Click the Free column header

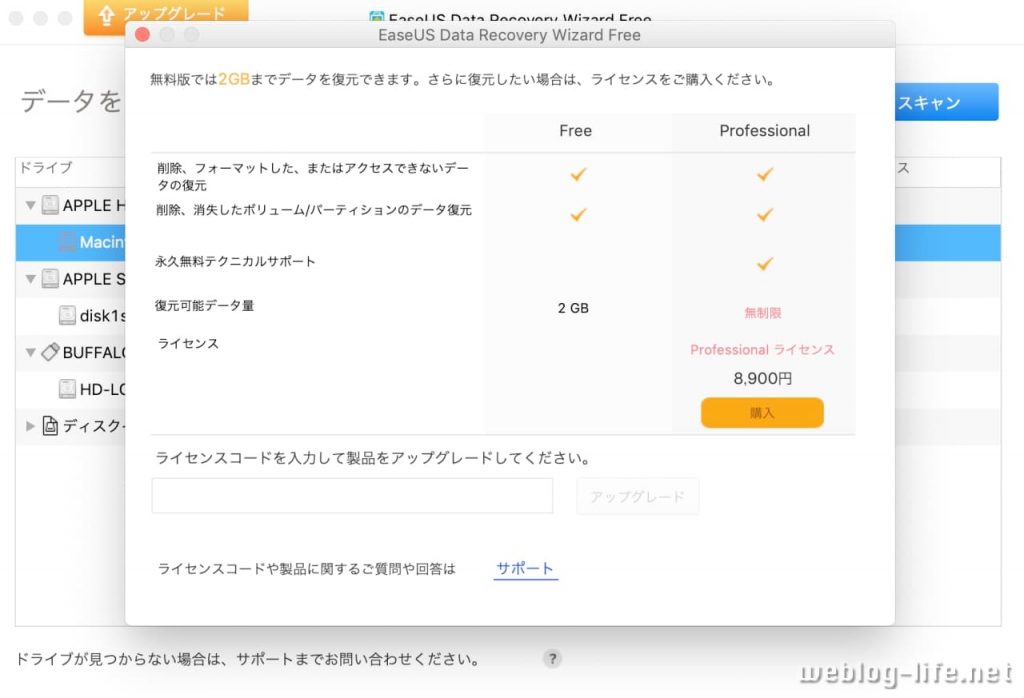click(x=575, y=131)
